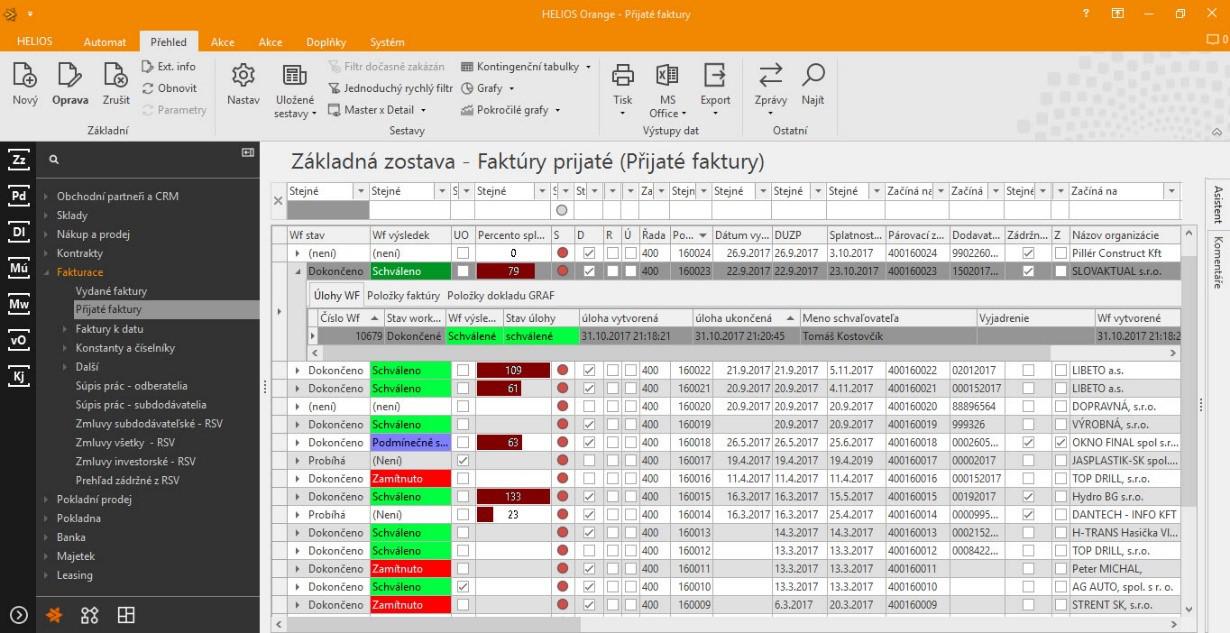Open the Položky faktúry detail tab
Image resolution: width=1230 pixels, height=633 pixels.
point(403,296)
